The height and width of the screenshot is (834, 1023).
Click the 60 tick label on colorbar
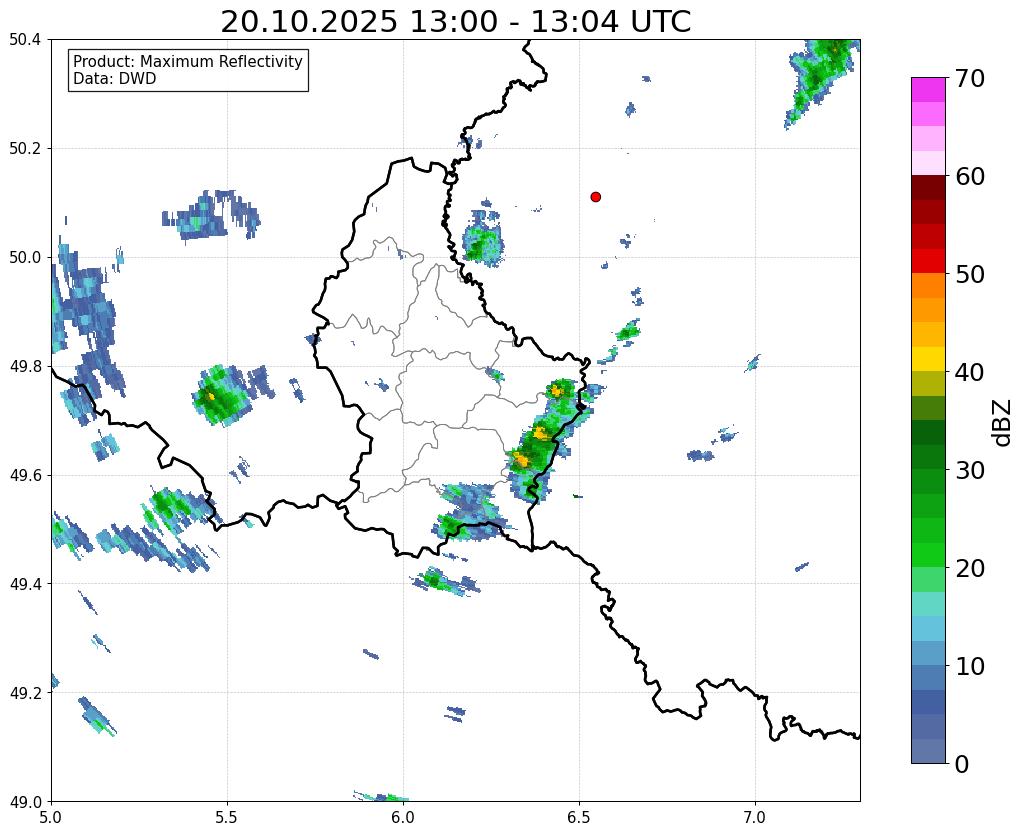968,176
